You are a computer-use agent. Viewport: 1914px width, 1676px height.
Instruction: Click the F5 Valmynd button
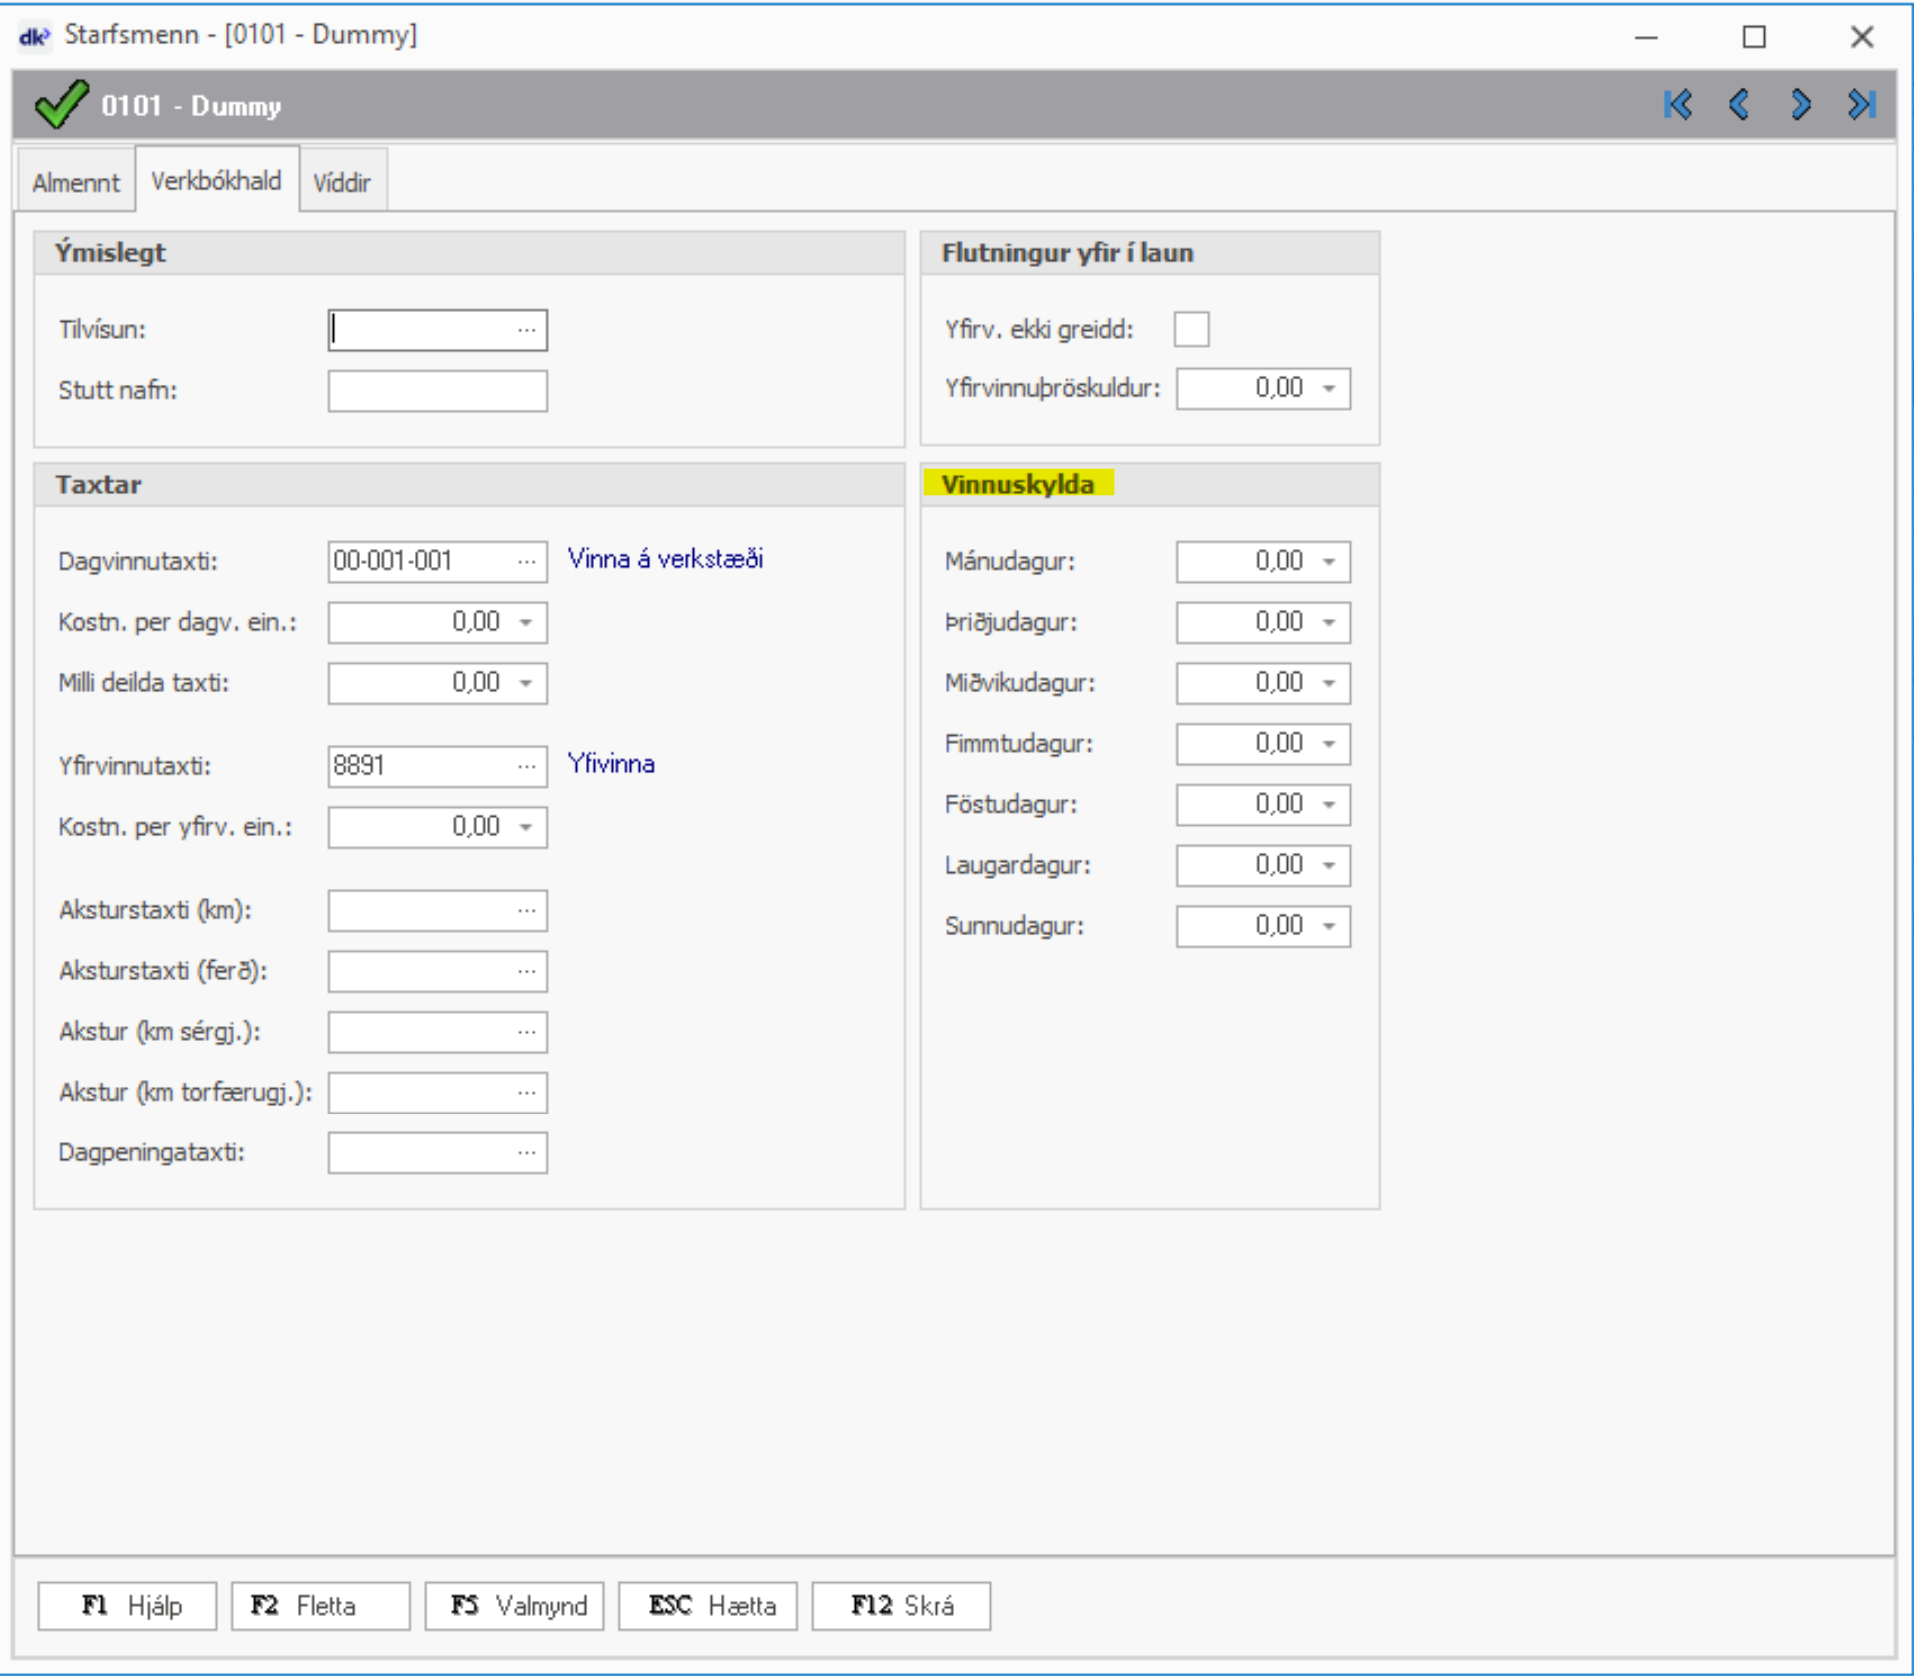[515, 1606]
